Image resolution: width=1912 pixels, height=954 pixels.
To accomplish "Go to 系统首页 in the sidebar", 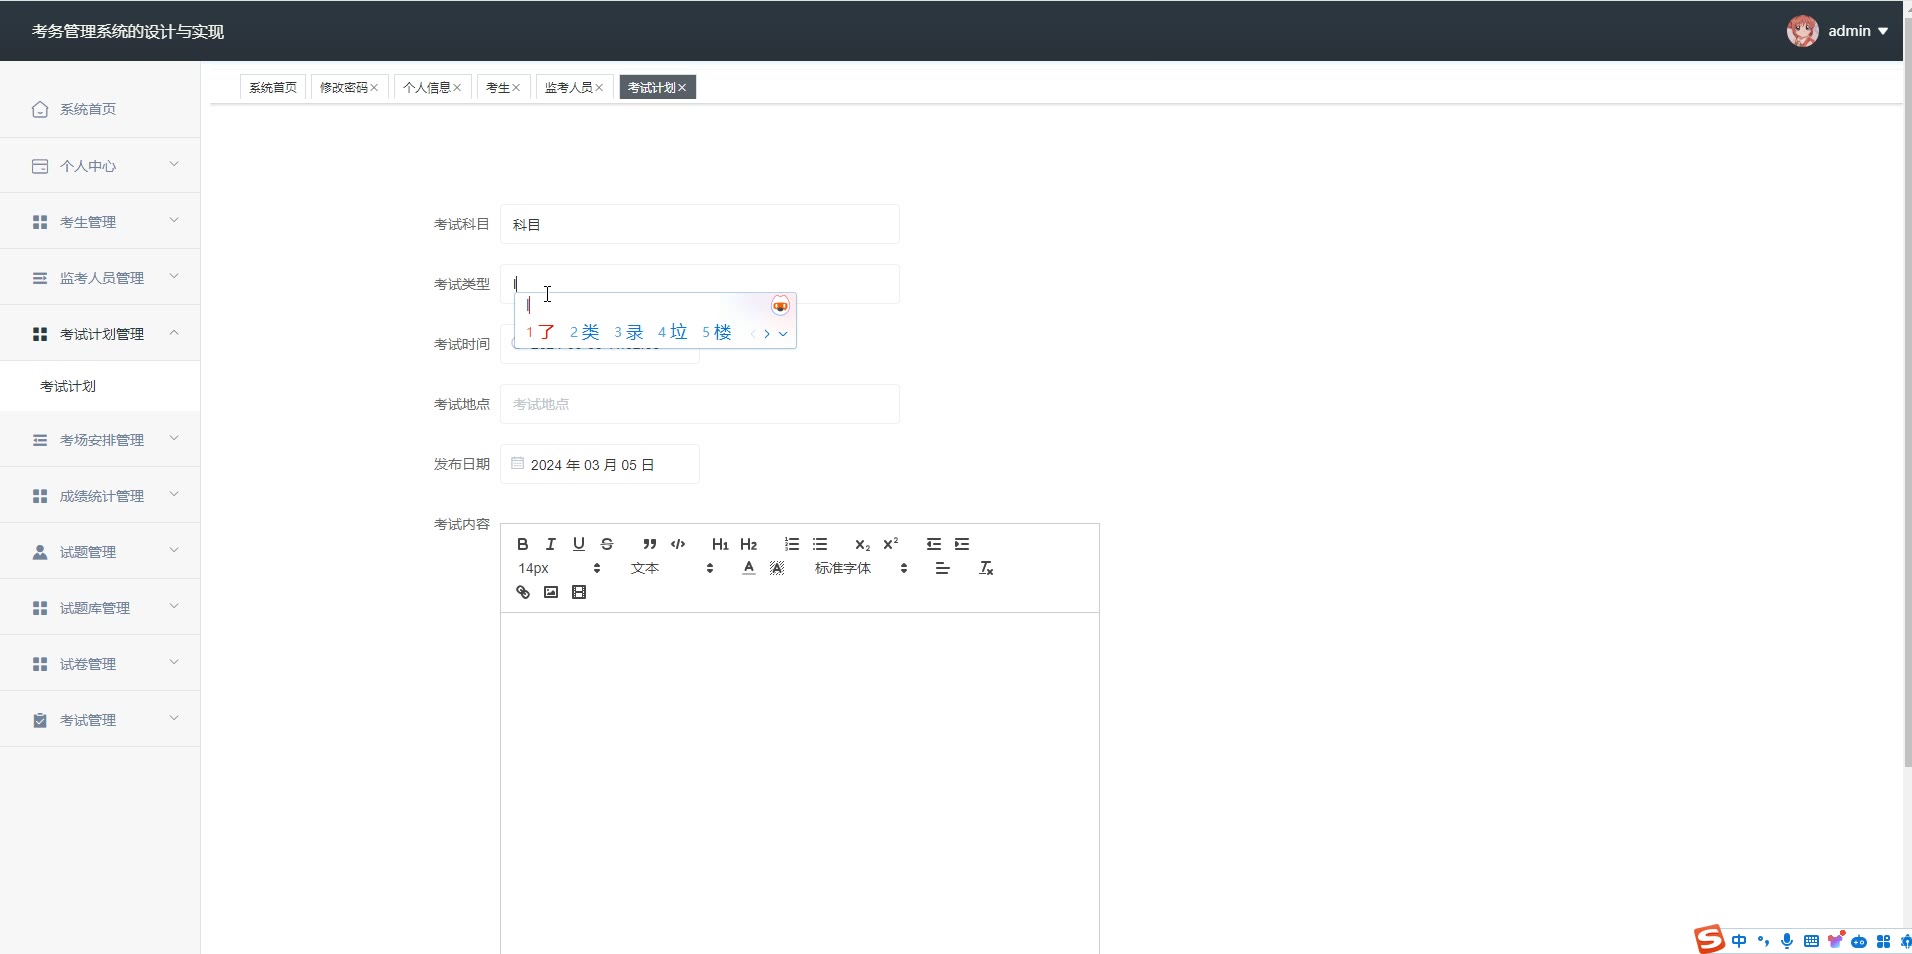I will [x=100, y=109].
